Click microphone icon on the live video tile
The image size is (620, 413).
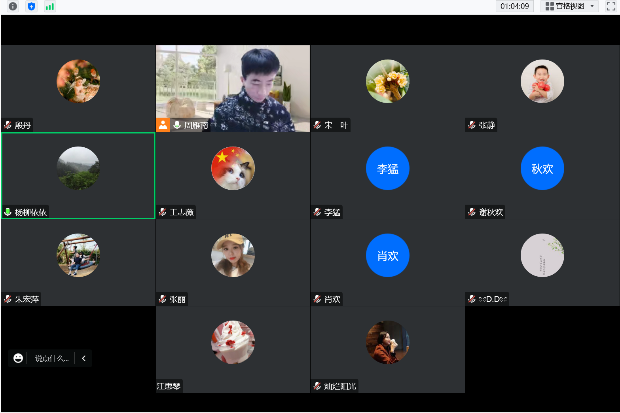point(177,125)
